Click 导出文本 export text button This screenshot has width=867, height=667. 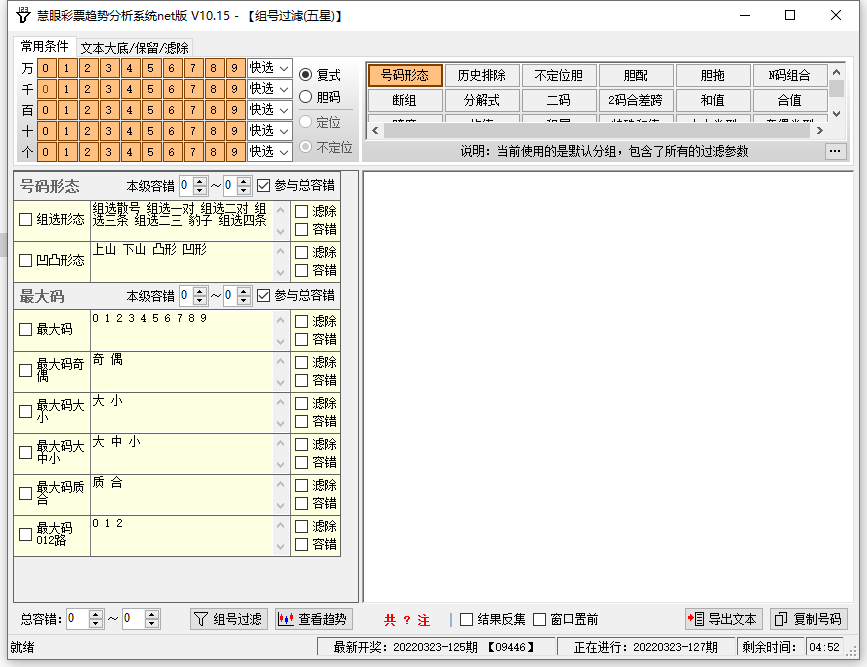[723, 619]
